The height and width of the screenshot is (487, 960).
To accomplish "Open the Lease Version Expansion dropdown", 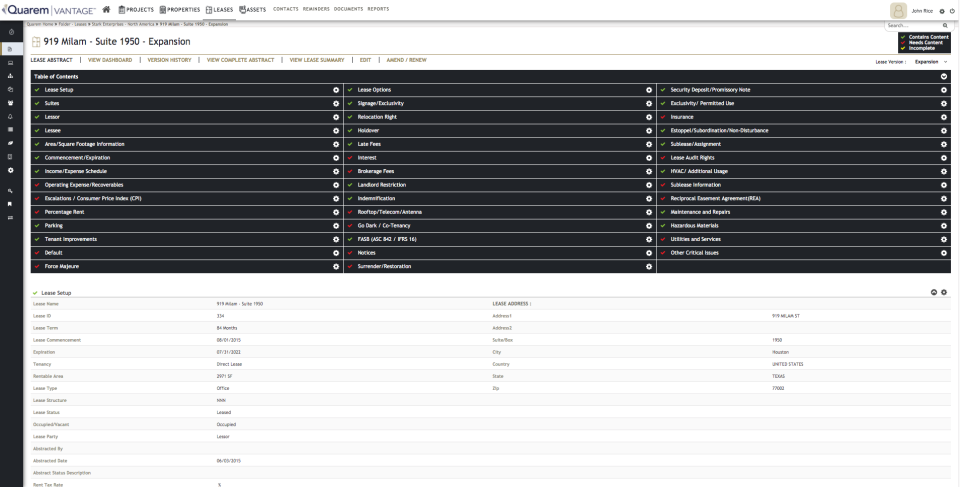I will tap(931, 62).
